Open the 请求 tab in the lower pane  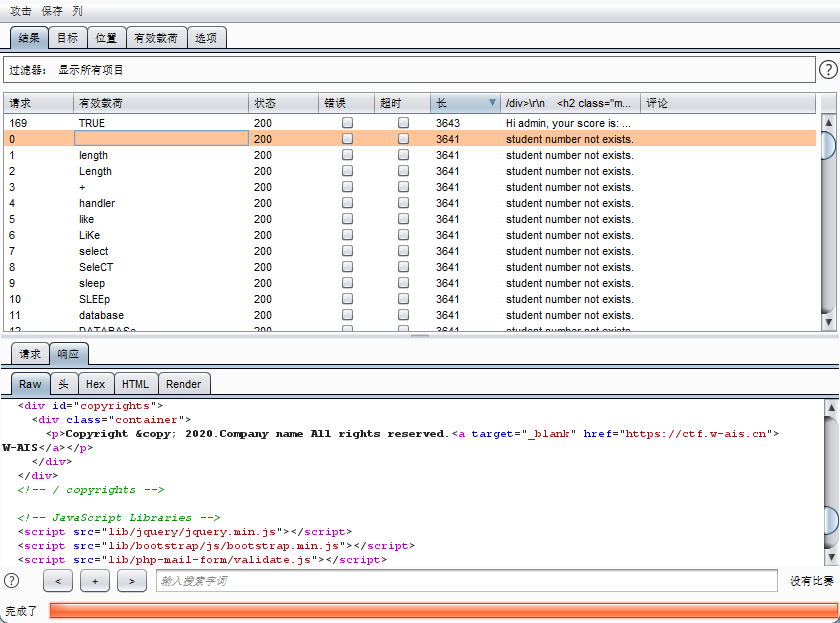coord(30,354)
